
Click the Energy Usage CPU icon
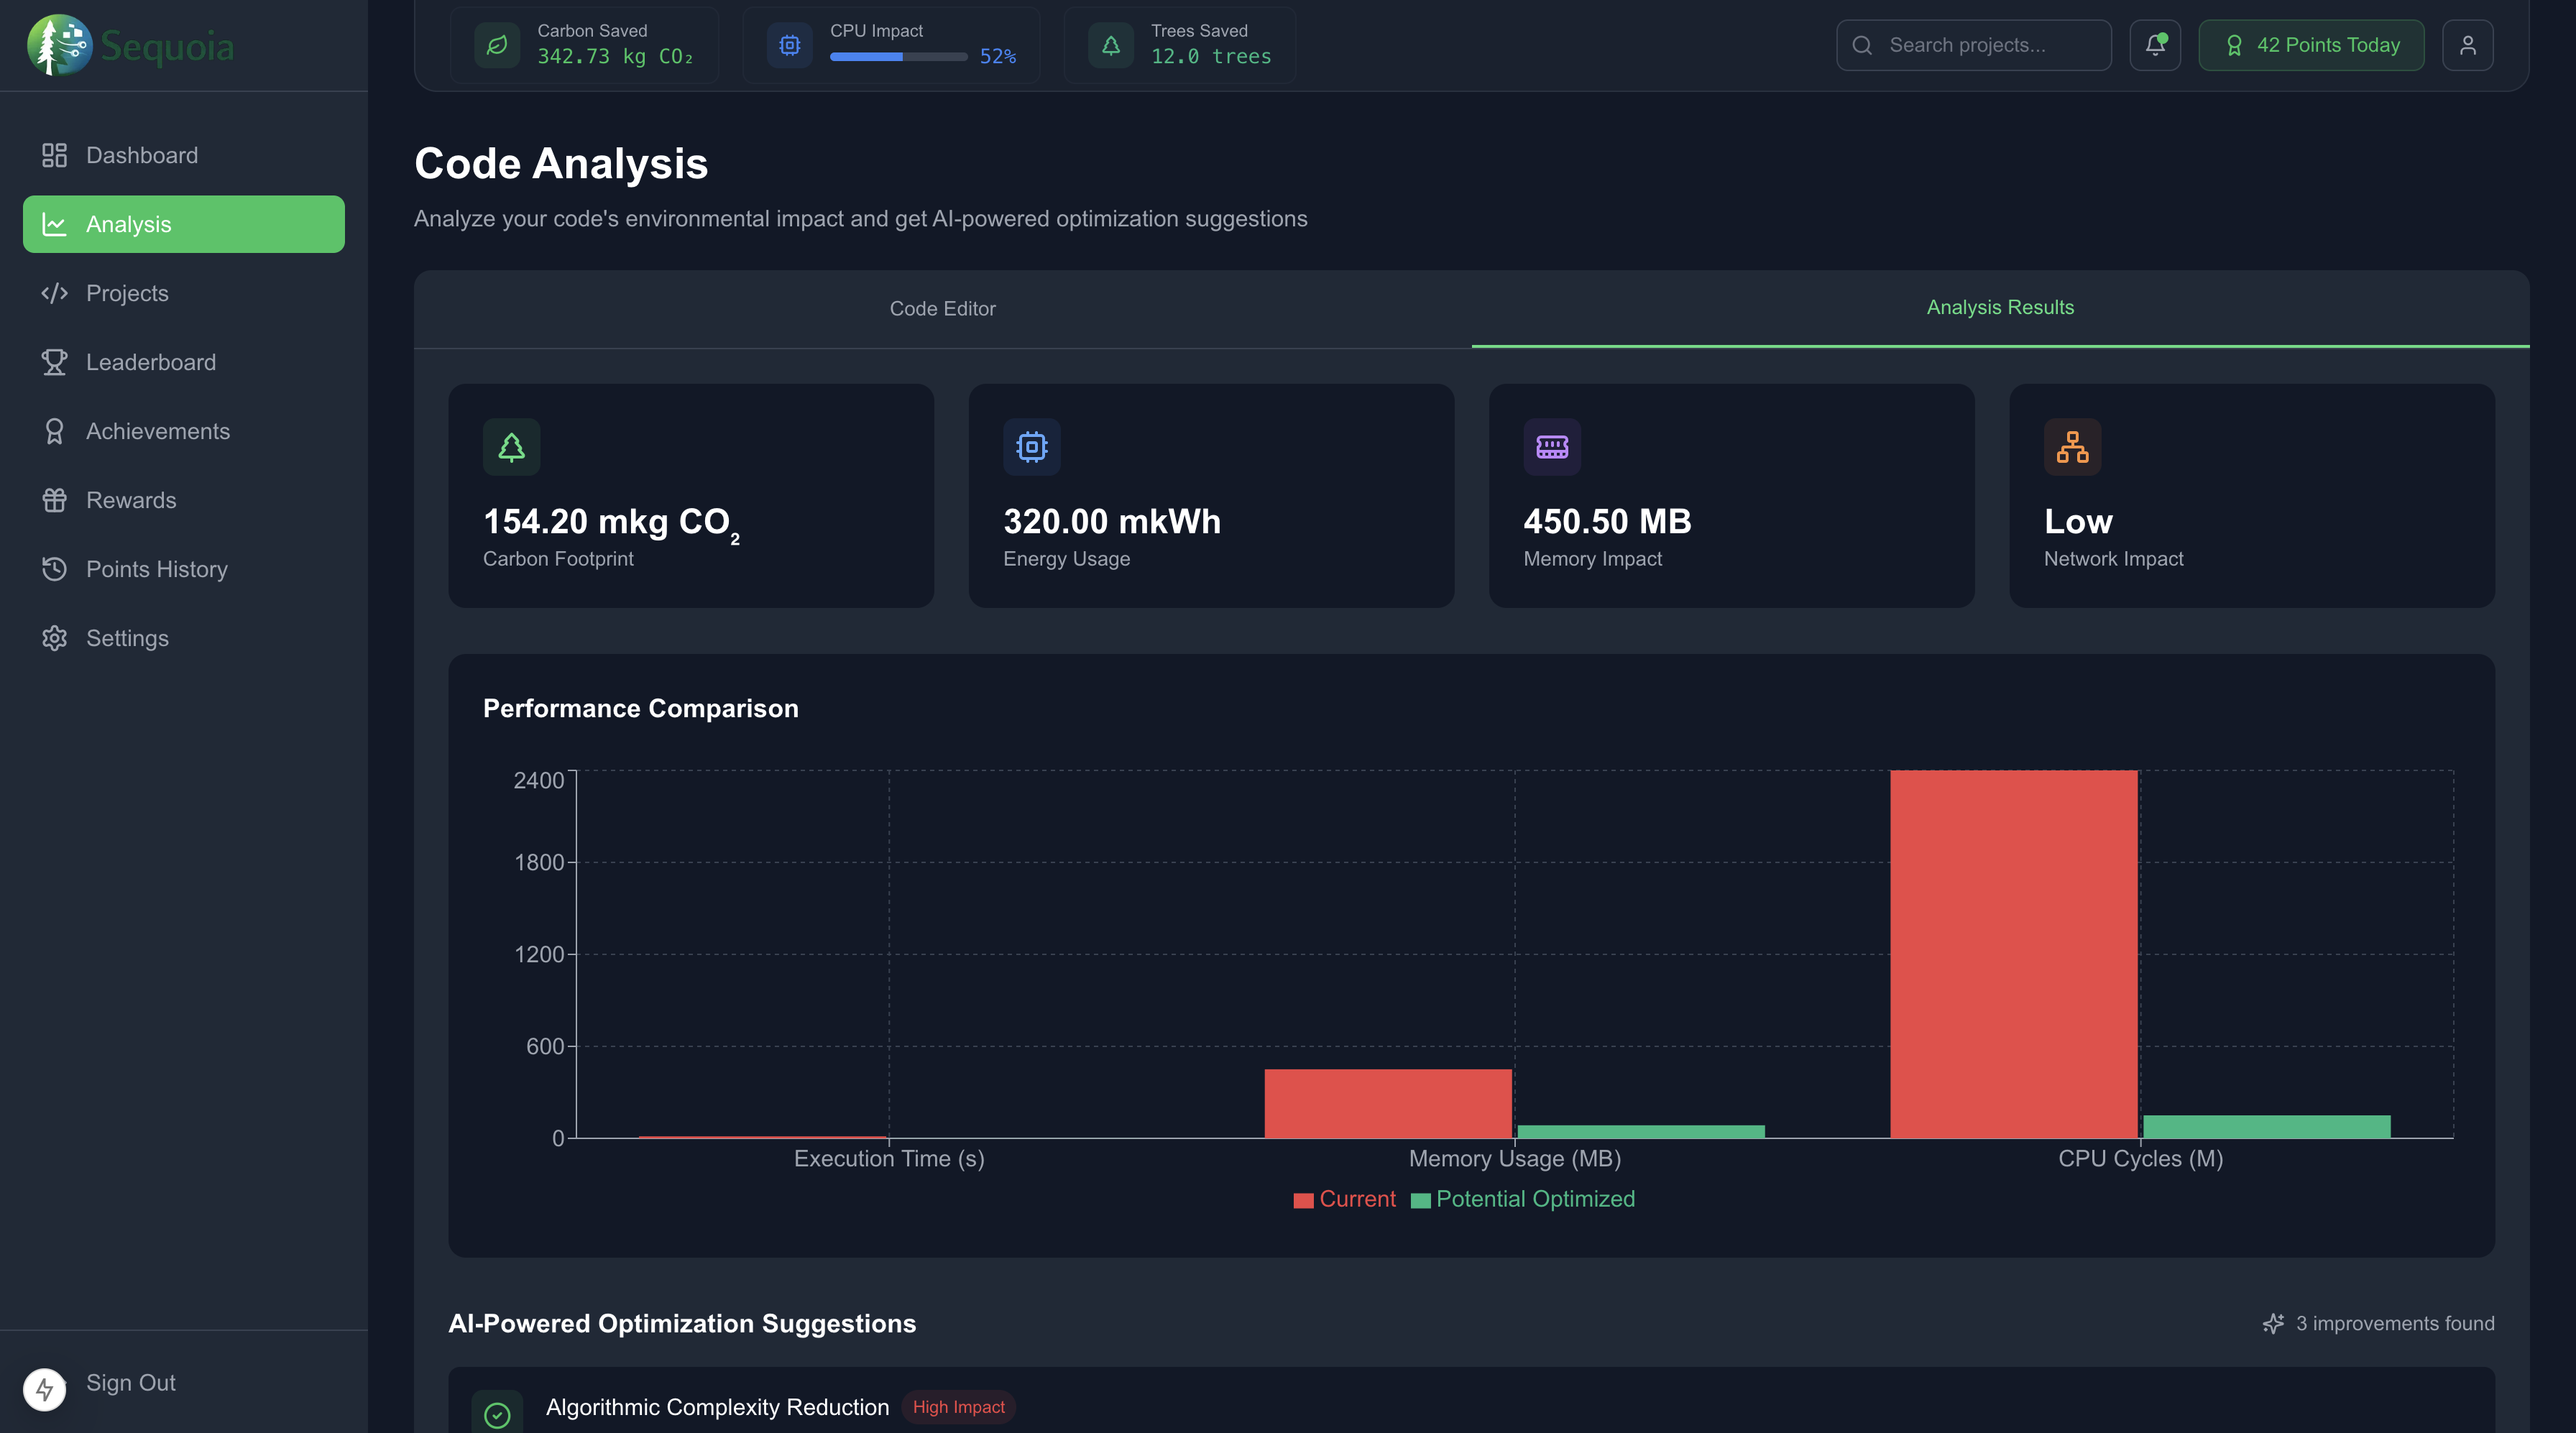click(1031, 447)
